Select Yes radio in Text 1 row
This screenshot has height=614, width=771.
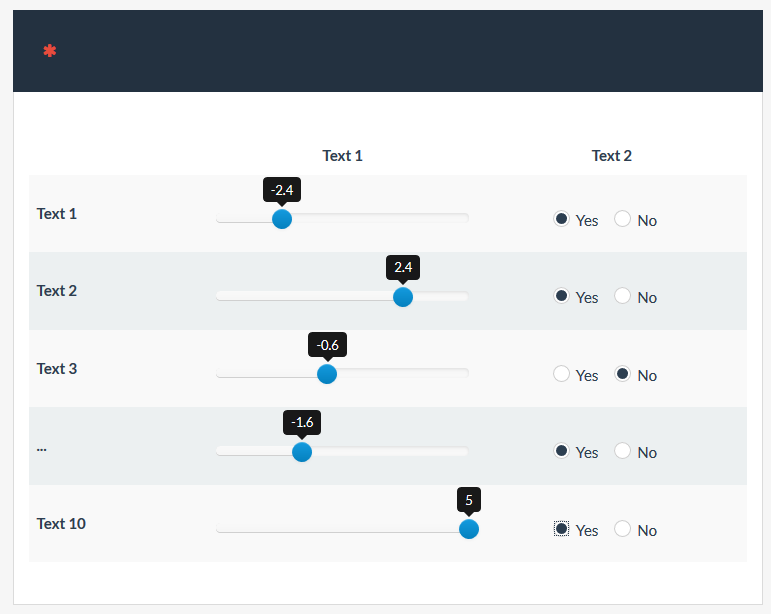(x=562, y=219)
